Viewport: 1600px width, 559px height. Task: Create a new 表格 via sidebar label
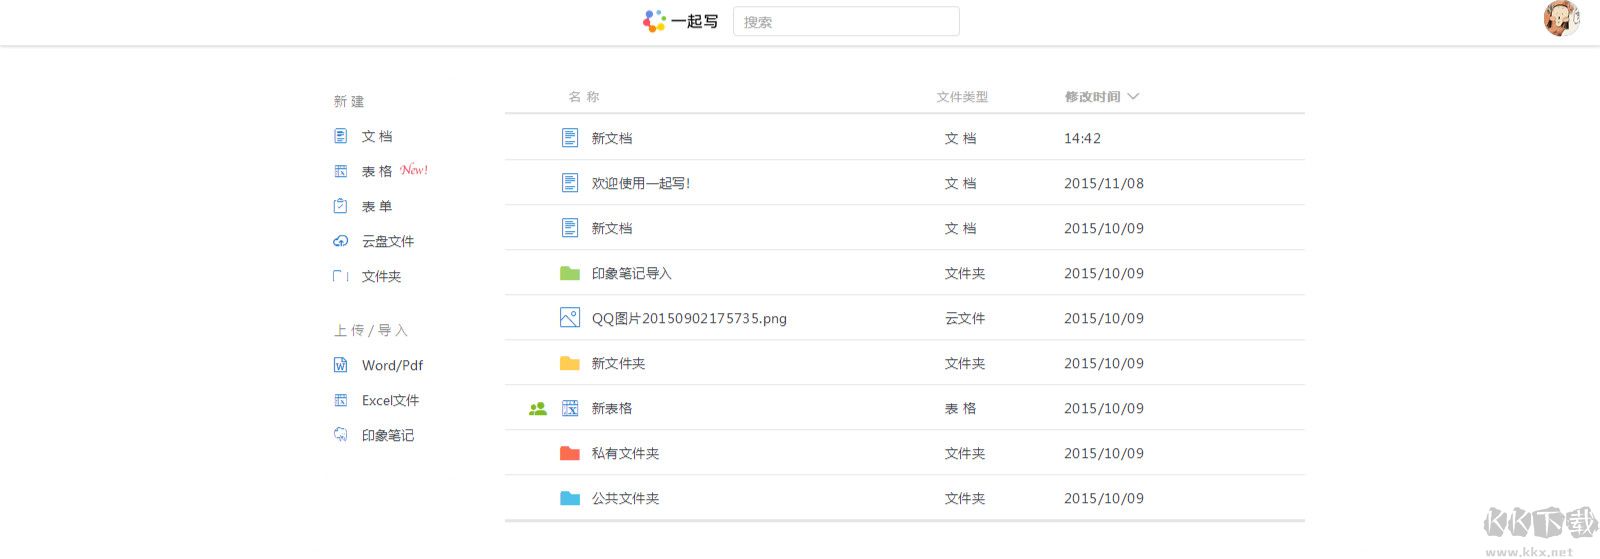point(377,171)
